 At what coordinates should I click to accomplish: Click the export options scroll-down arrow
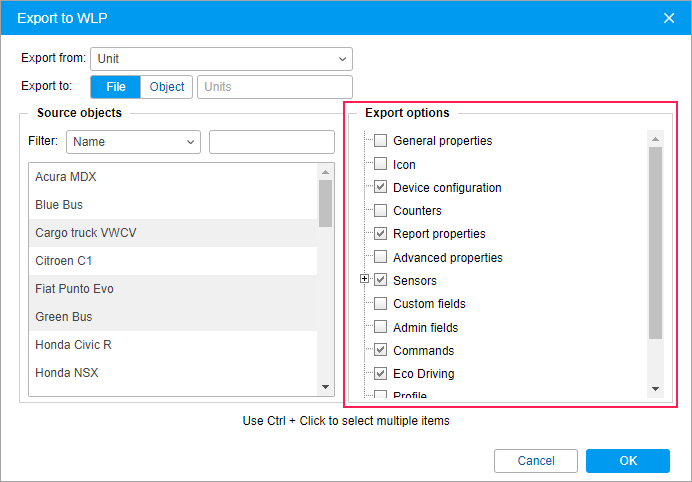pos(655,389)
